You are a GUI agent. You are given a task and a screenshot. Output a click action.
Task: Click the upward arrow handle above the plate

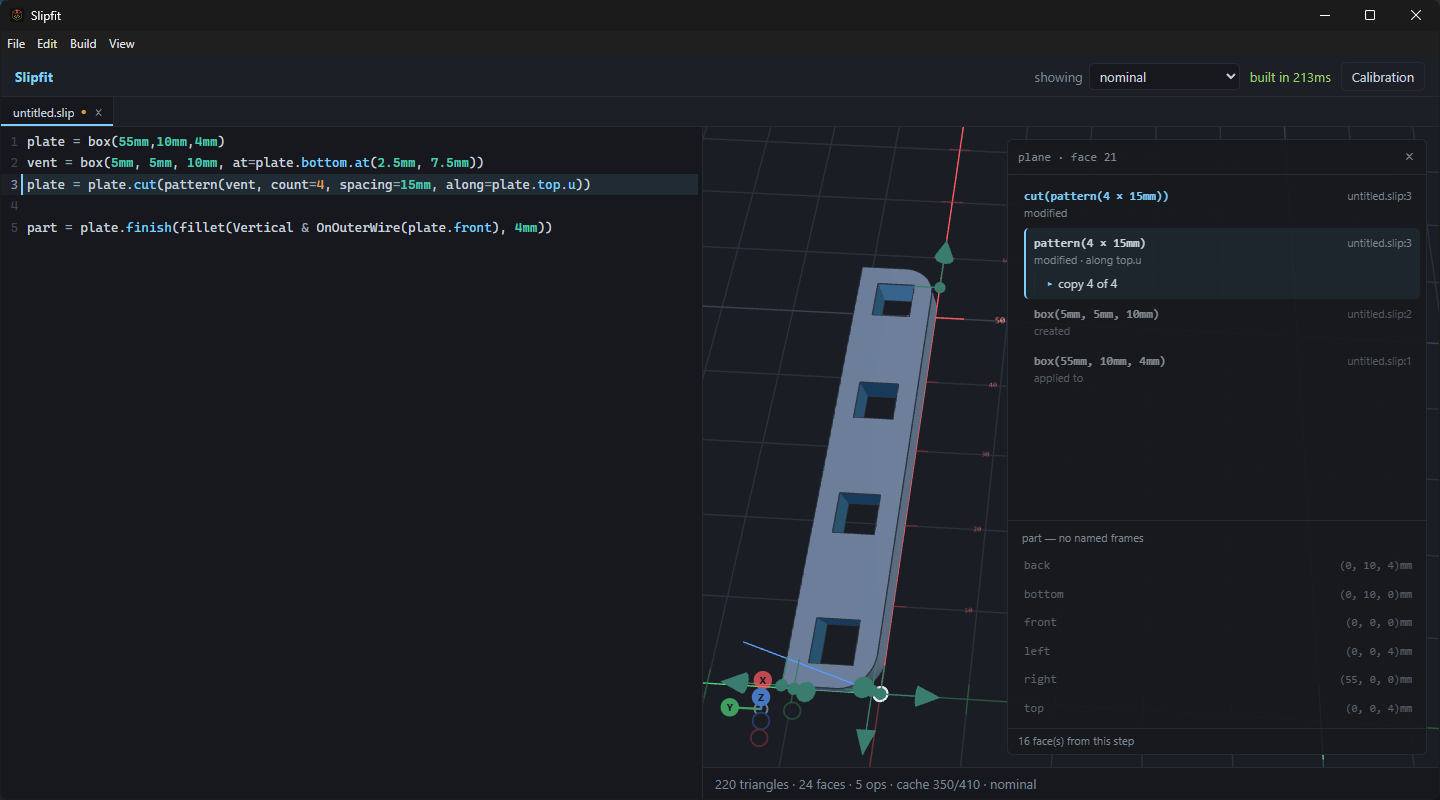pyautogui.click(x=943, y=254)
